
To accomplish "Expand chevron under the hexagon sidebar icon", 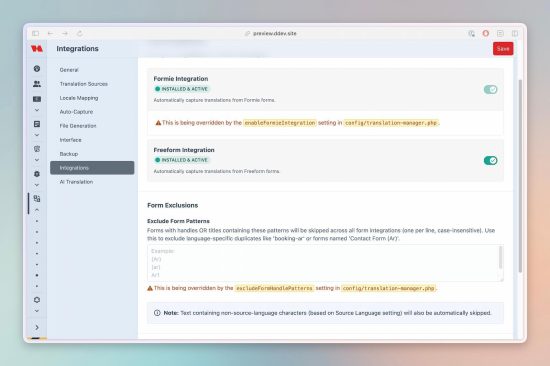I will pyautogui.click(x=37, y=185).
